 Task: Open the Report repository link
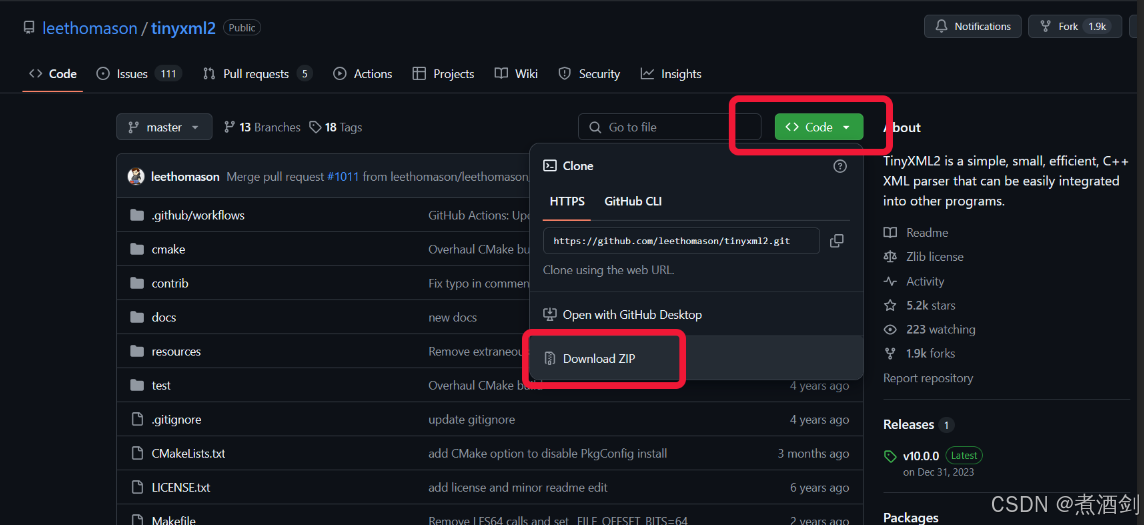(928, 378)
